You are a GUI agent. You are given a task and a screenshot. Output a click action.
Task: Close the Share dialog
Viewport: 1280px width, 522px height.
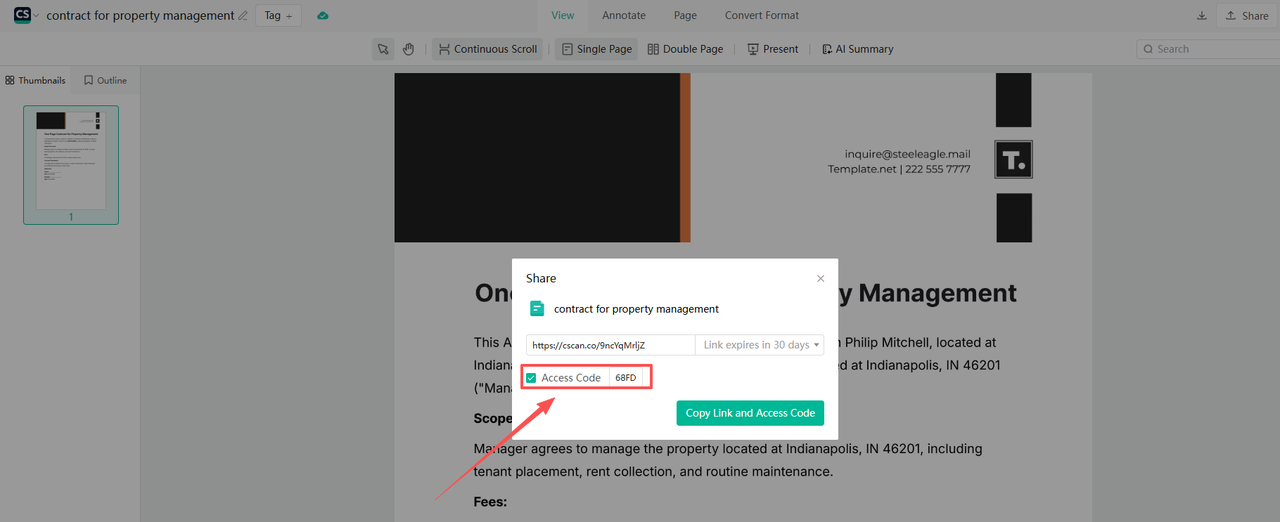point(821,279)
